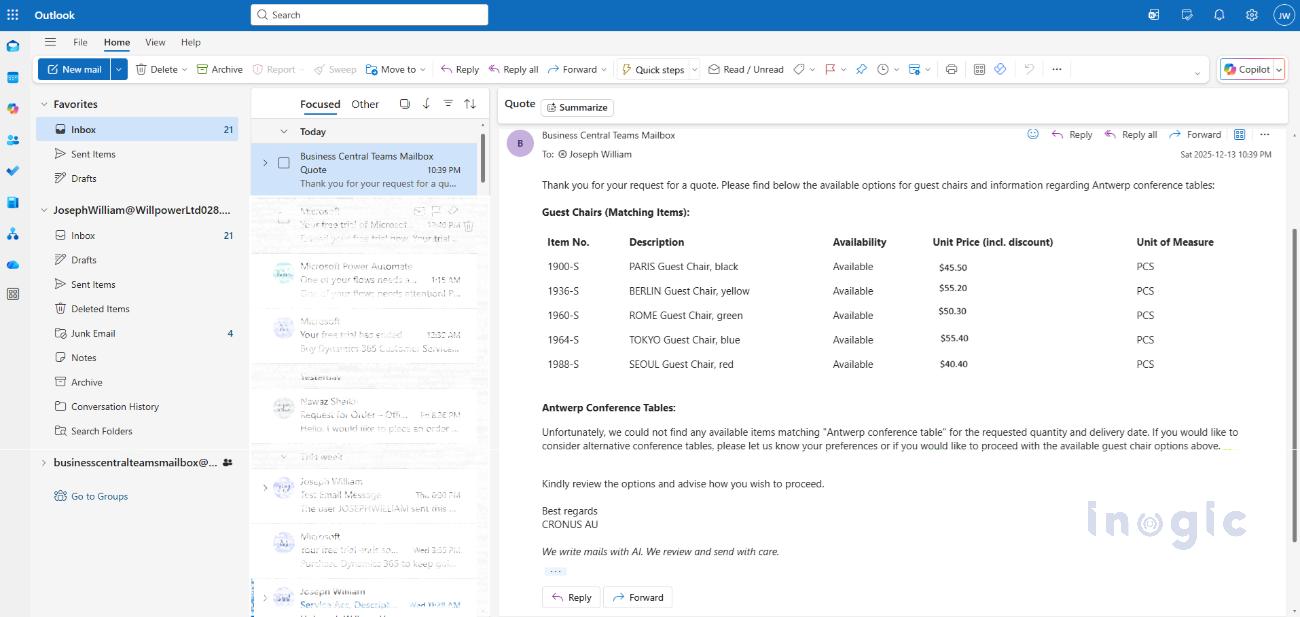Pin the message using the pin icon
Image resolution: width=1300 pixels, height=617 pixels.
point(860,70)
